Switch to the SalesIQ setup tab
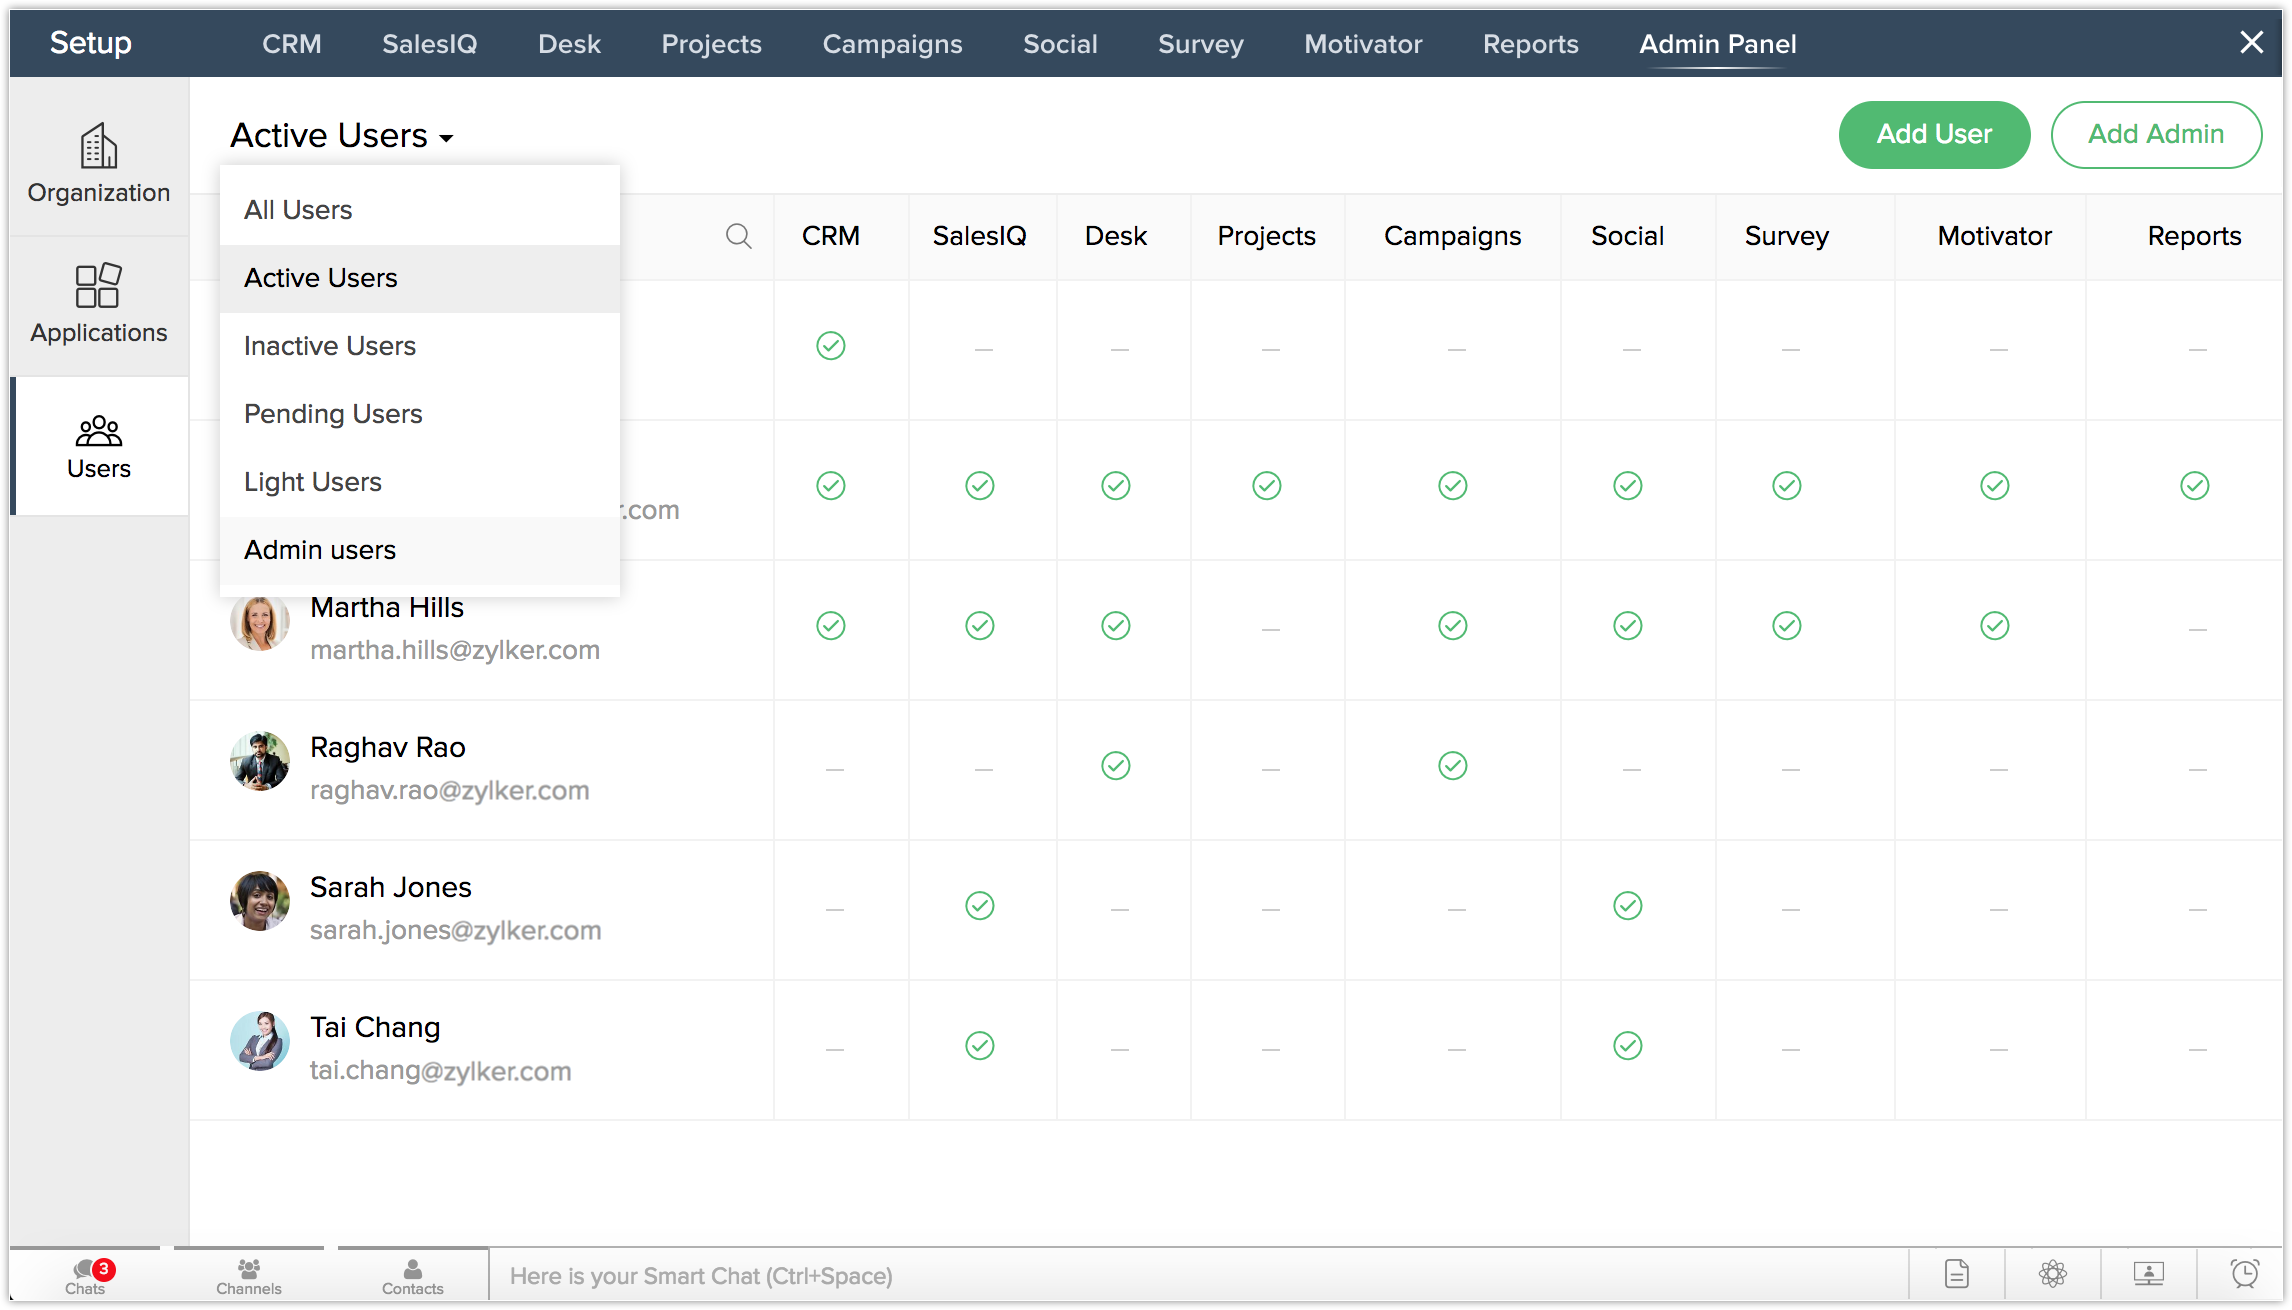The height and width of the screenshot is (1310, 2292). [x=429, y=44]
